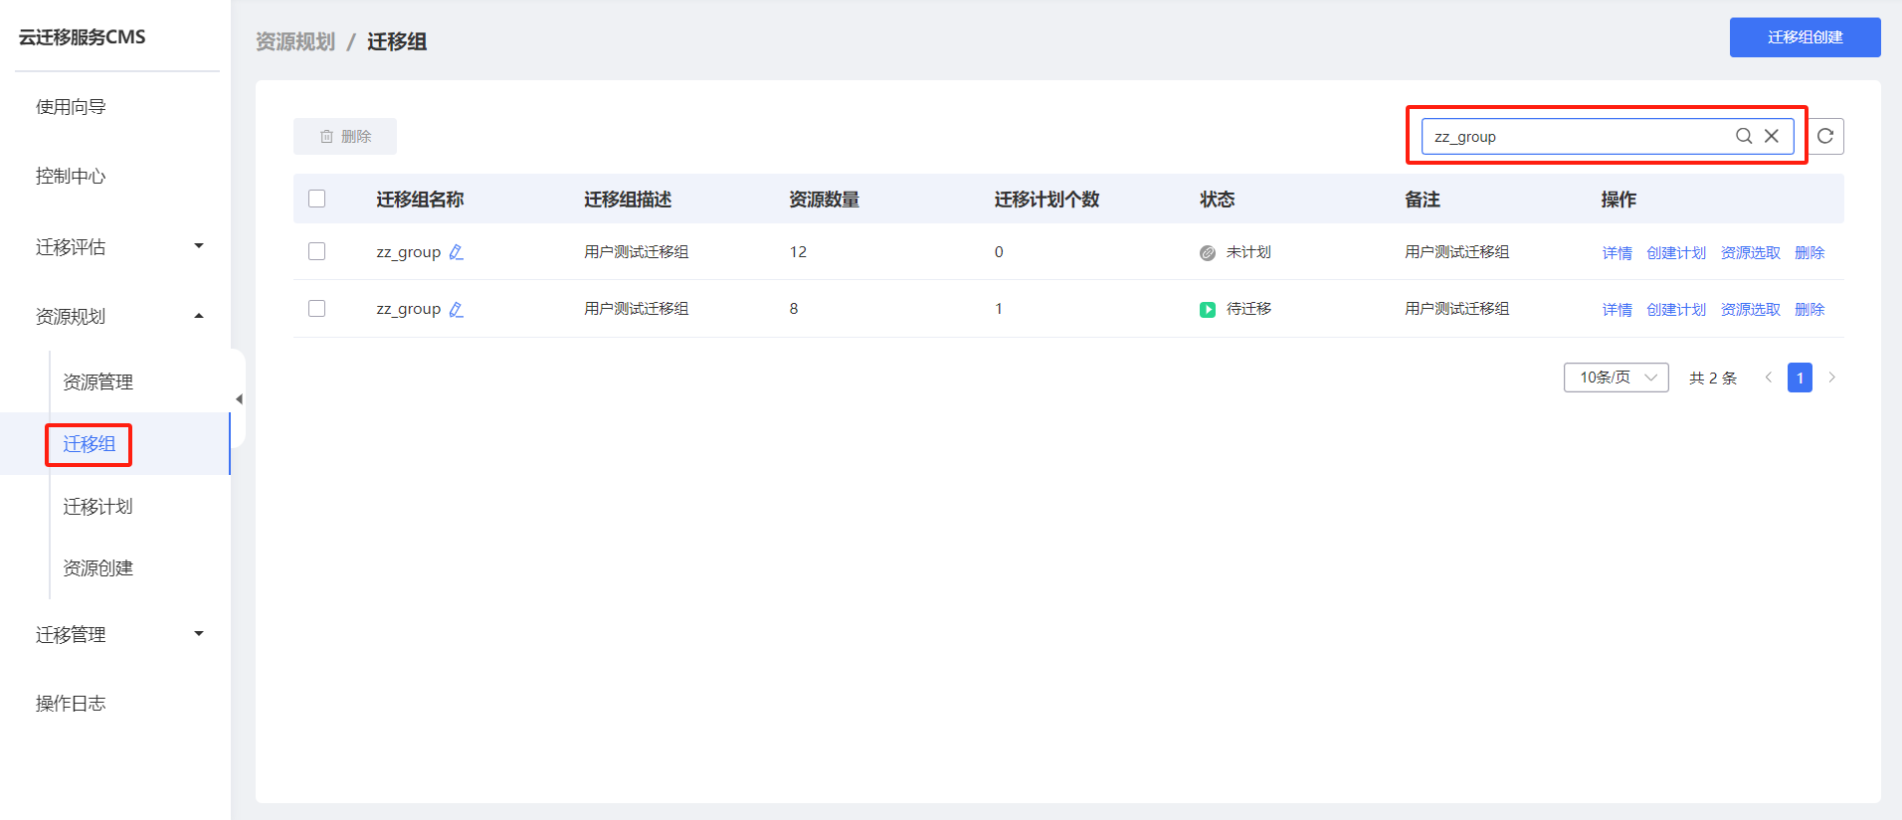Open 详情 for the 待迁移 group
Viewport: 1902px width, 820px height.
pos(1617,310)
